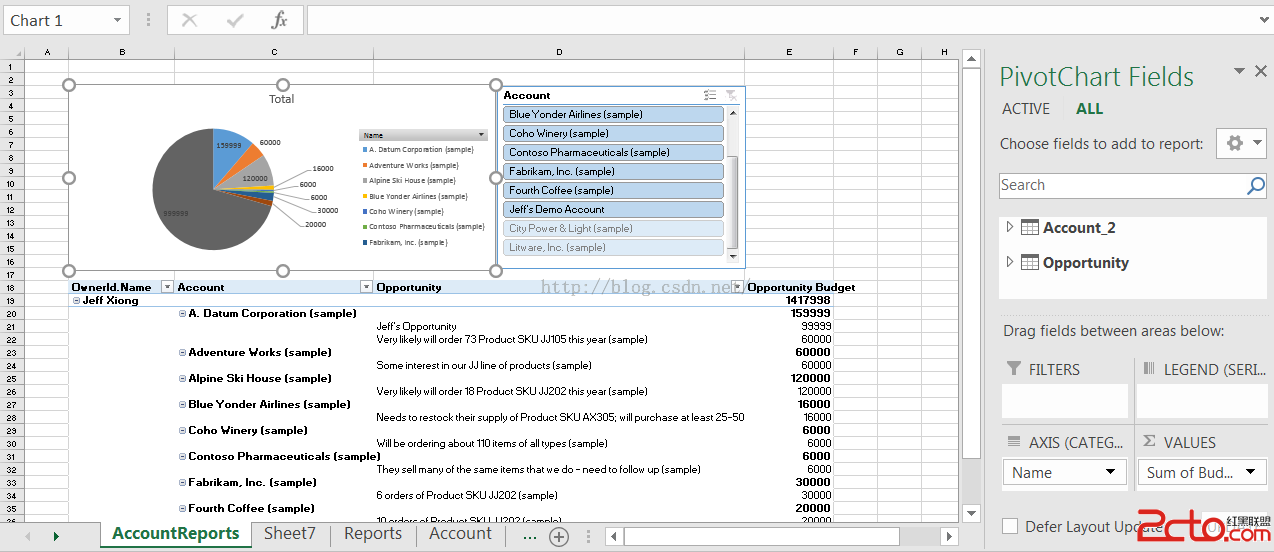The image size is (1274, 552).
Task: Collapse Adventure Works row group
Action: (x=182, y=352)
